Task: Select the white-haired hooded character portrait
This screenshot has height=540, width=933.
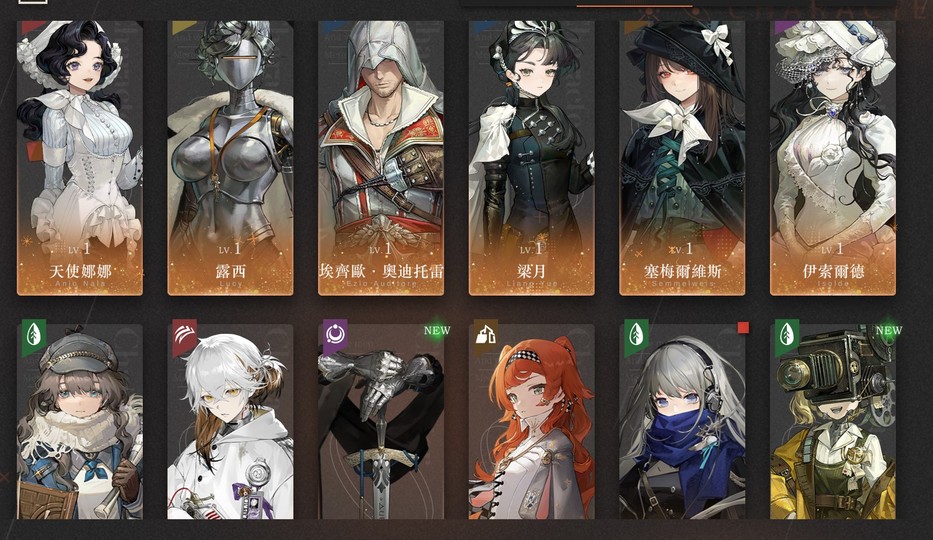Action: pos(230,422)
